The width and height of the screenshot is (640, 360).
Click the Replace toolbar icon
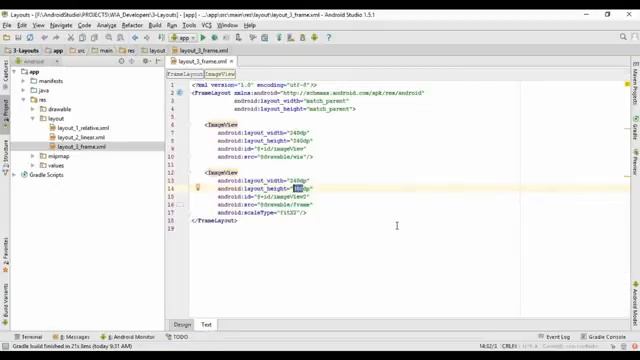pos(120,38)
